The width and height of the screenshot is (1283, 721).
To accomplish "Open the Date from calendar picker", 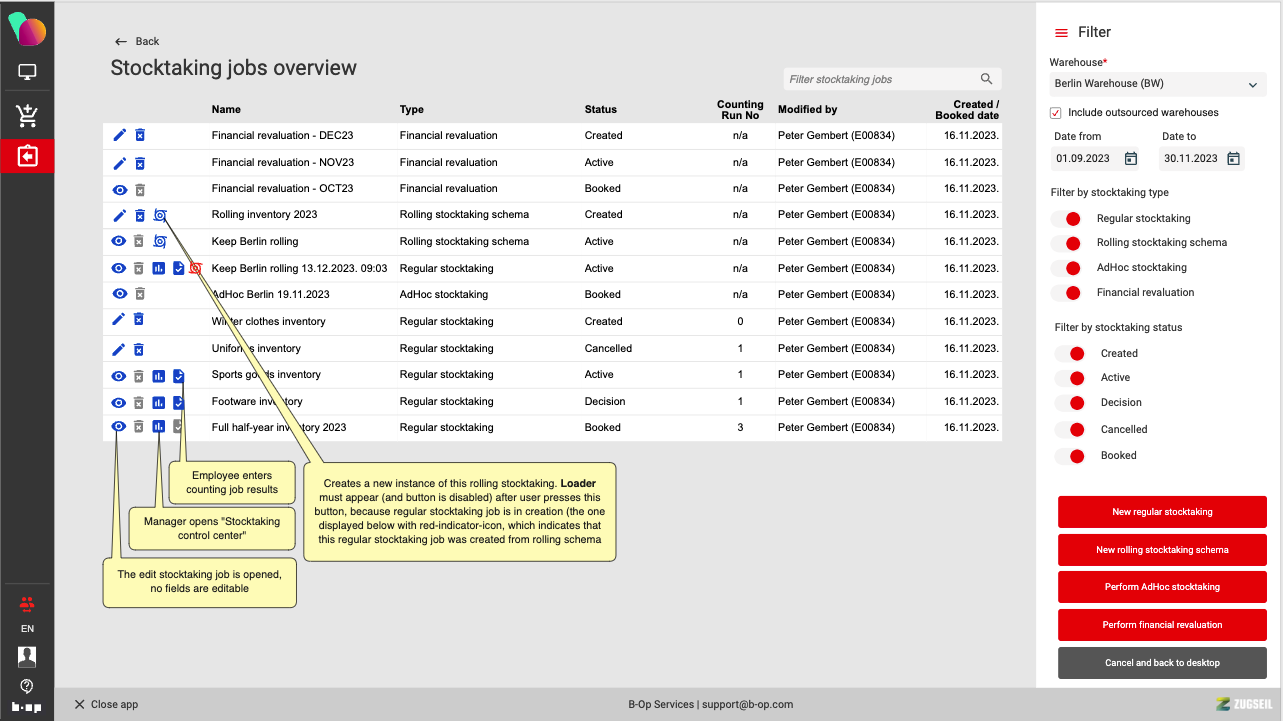I will tap(1131, 158).
